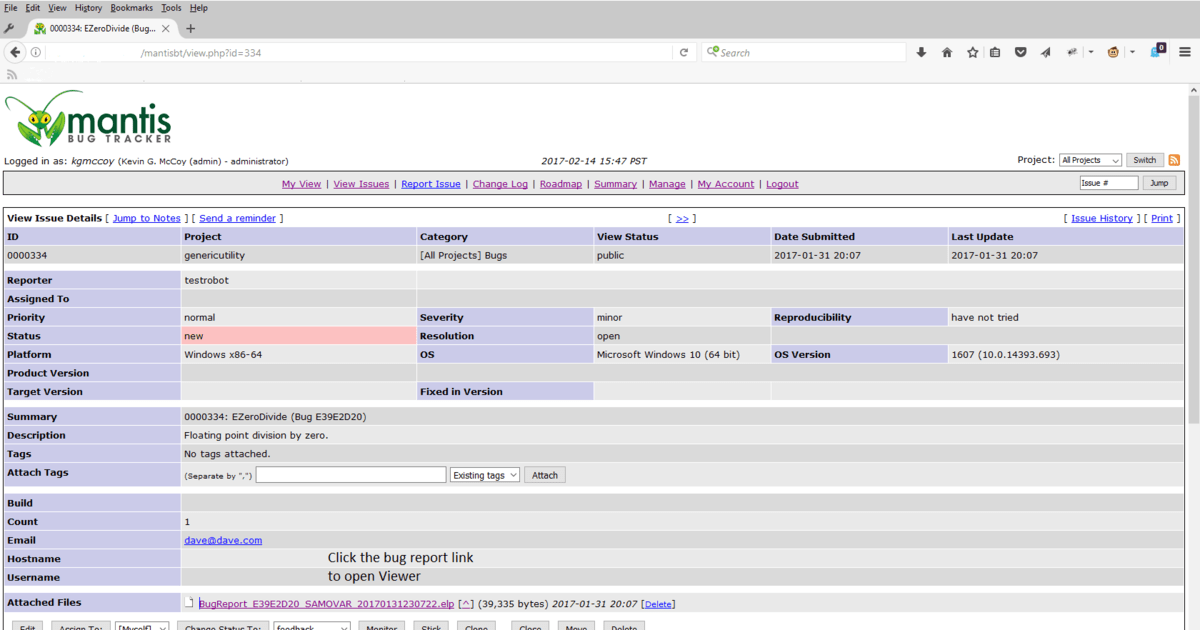Go back using the browser back arrow
Viewport: 1200px width, 630px height.
tap(15, 51)
